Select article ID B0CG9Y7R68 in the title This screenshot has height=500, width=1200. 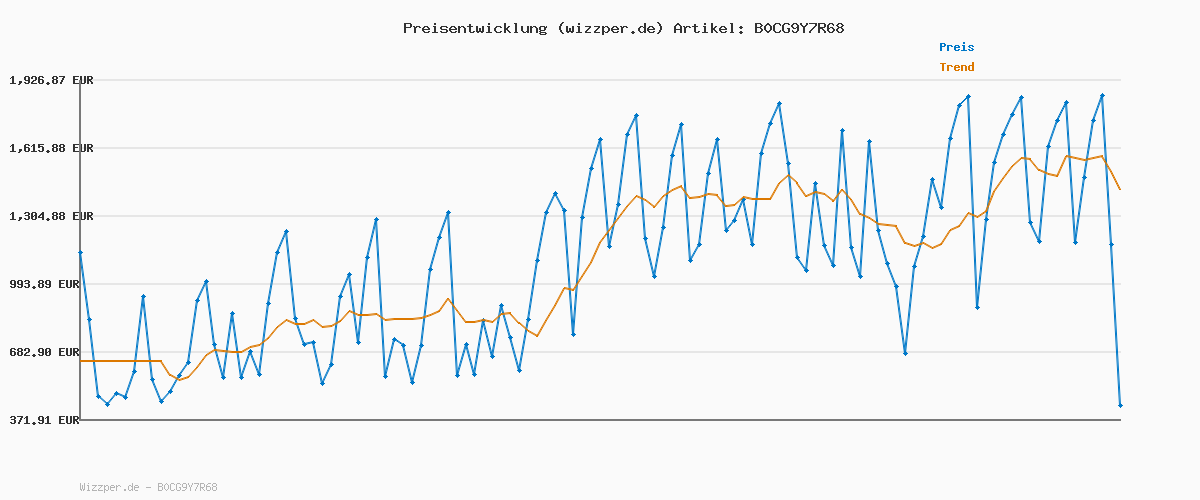(x=793, y=28)
